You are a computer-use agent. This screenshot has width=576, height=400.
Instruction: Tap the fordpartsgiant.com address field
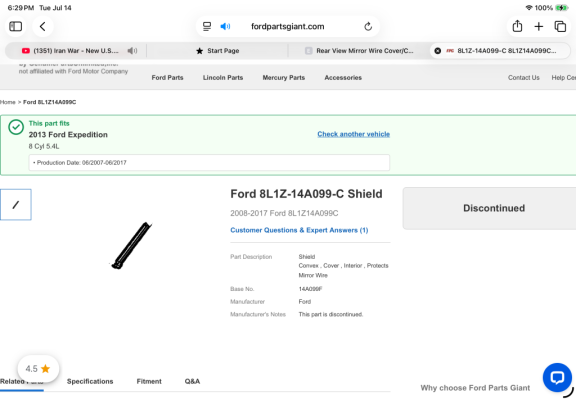288,26
